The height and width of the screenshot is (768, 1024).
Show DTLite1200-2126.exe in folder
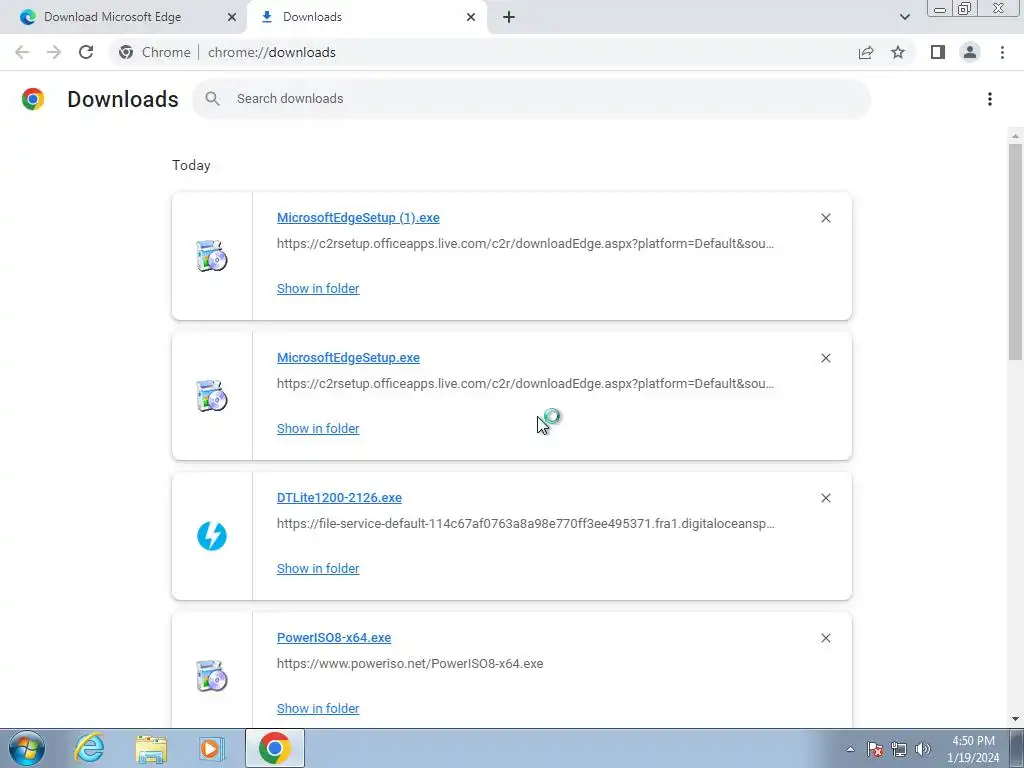tap(318, 569)
